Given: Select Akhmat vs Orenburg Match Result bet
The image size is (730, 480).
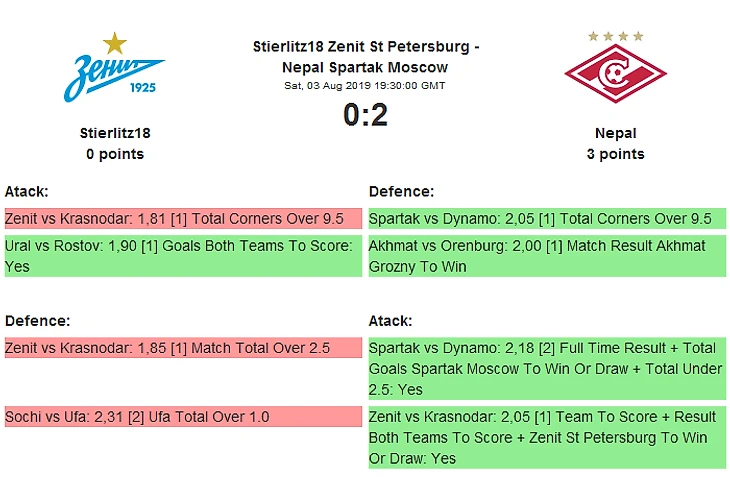Looking at the screenshot, I should click(546, 256).
